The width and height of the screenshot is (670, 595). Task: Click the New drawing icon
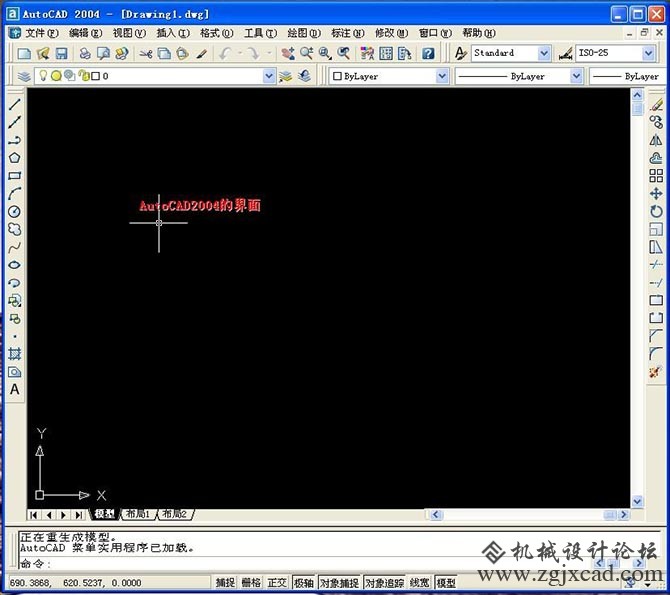pos(24,53)
